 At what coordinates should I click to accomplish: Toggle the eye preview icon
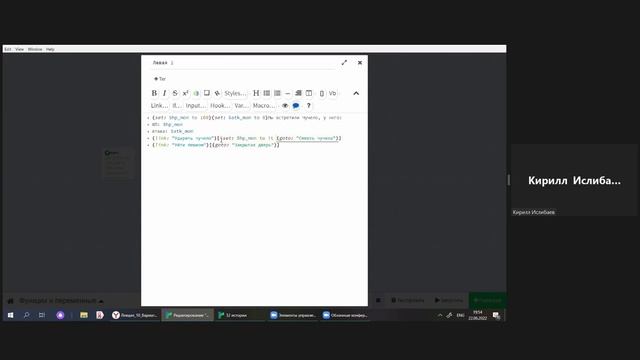[285, 105]
